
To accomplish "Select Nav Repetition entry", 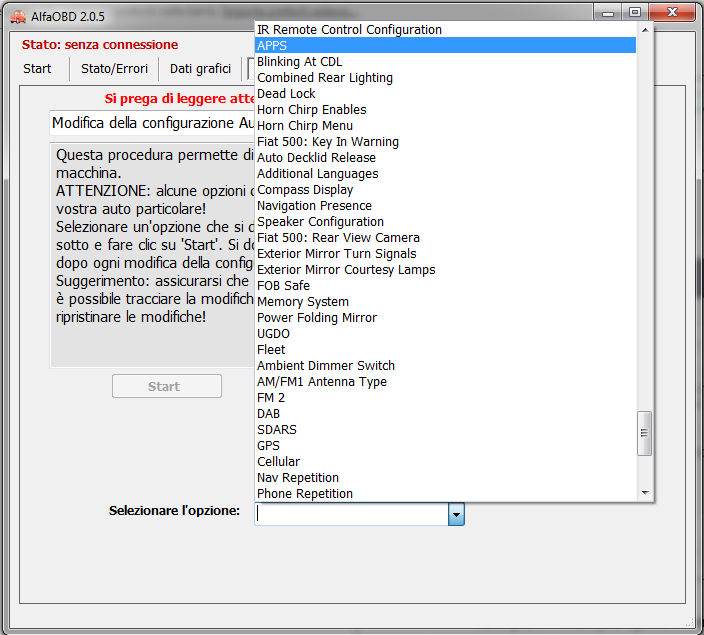I will click(445, 478).
